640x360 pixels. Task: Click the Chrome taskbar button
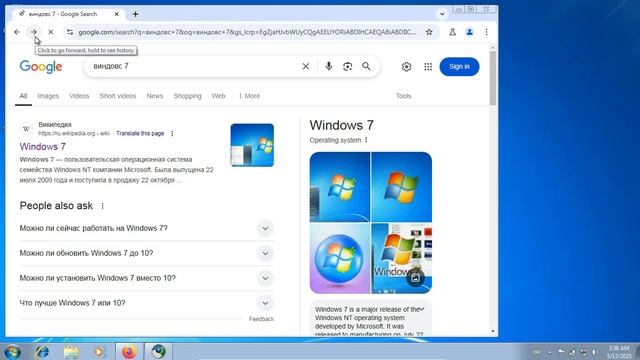point(158,351)
